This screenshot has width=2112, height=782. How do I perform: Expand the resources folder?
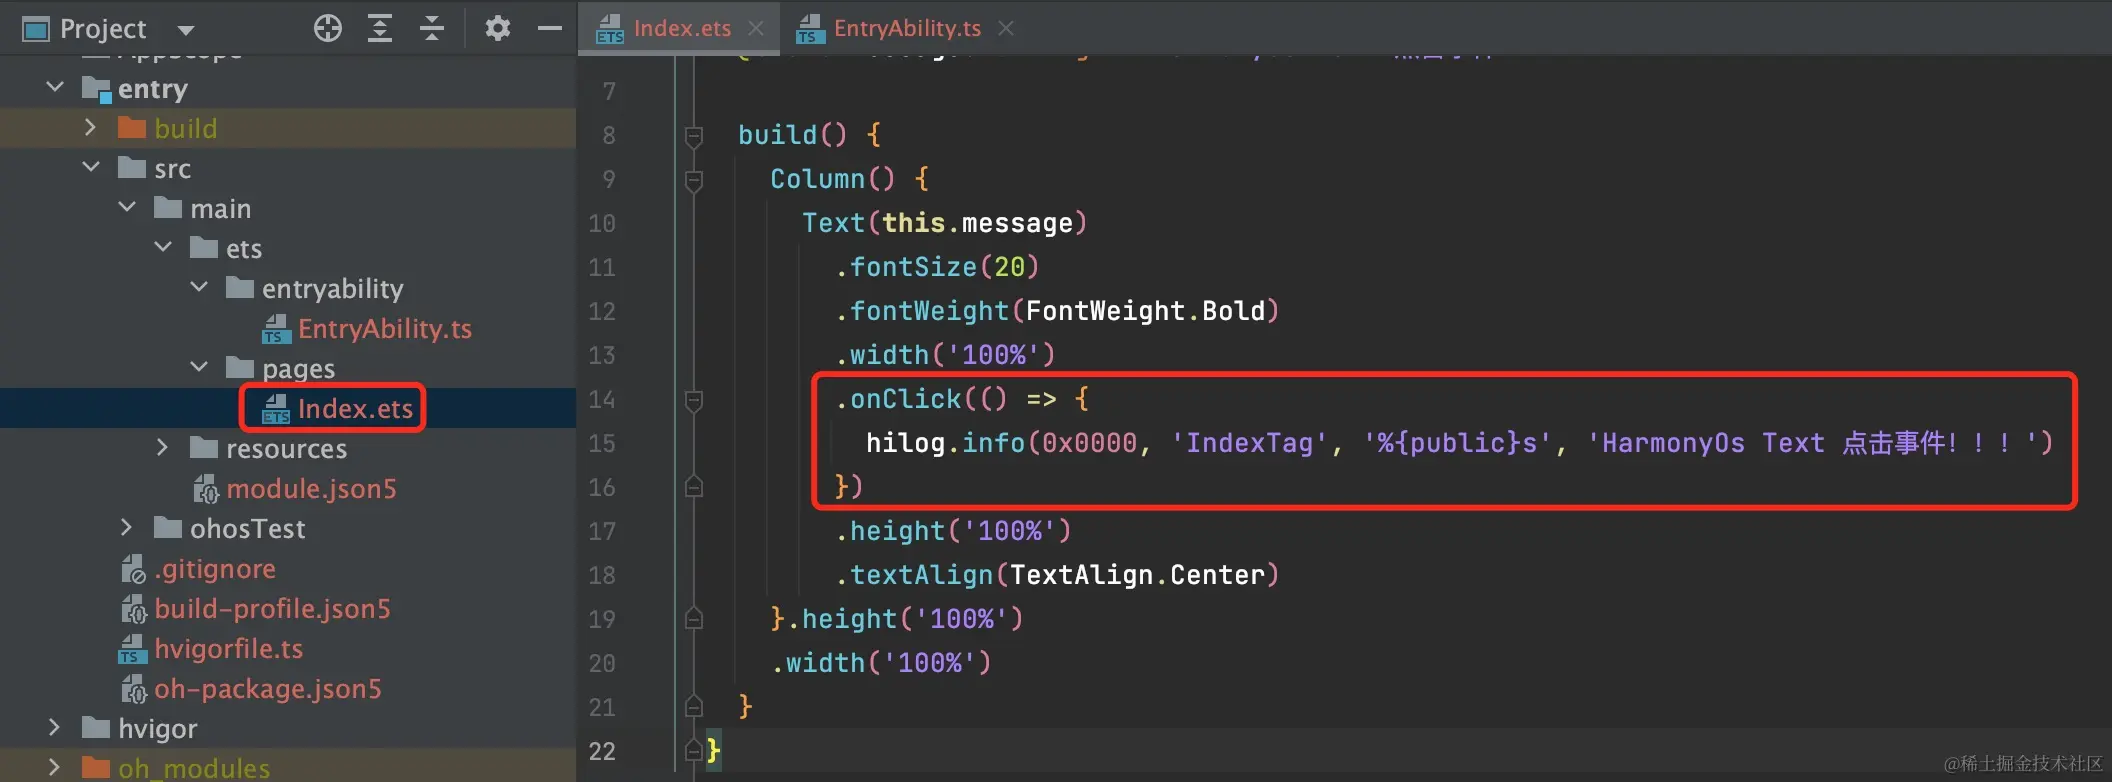click(x=163, y=448)
